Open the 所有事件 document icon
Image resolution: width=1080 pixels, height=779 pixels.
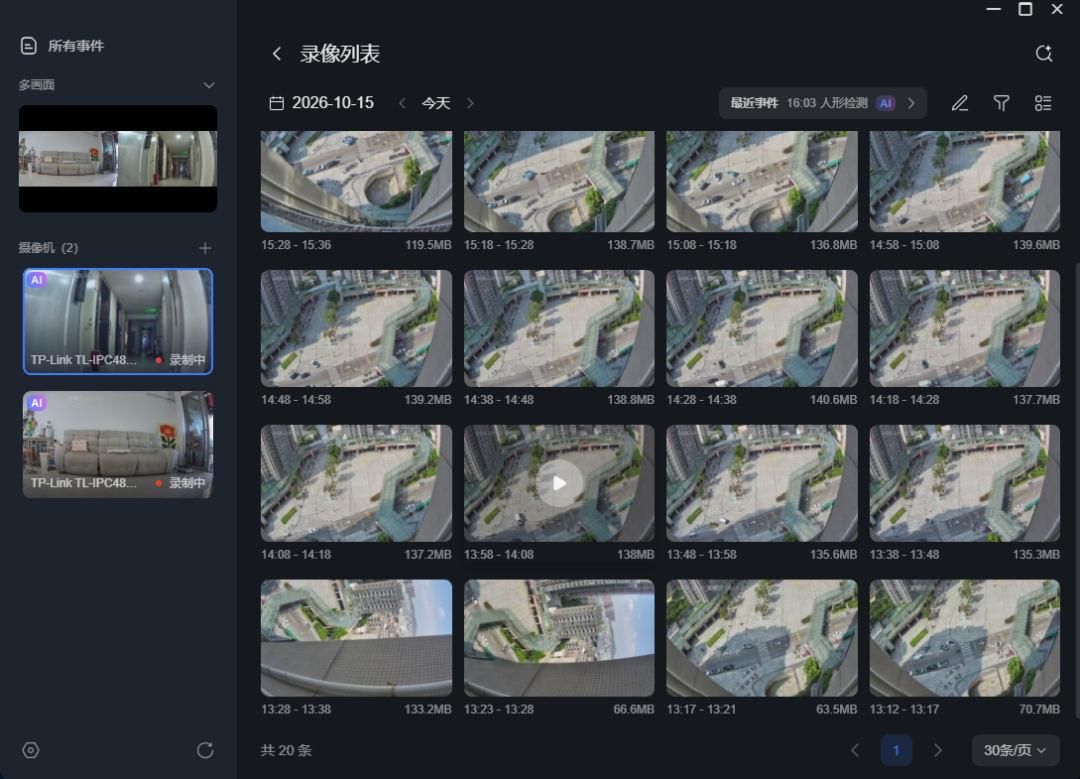pyautogui.click(x=28, y=45)
